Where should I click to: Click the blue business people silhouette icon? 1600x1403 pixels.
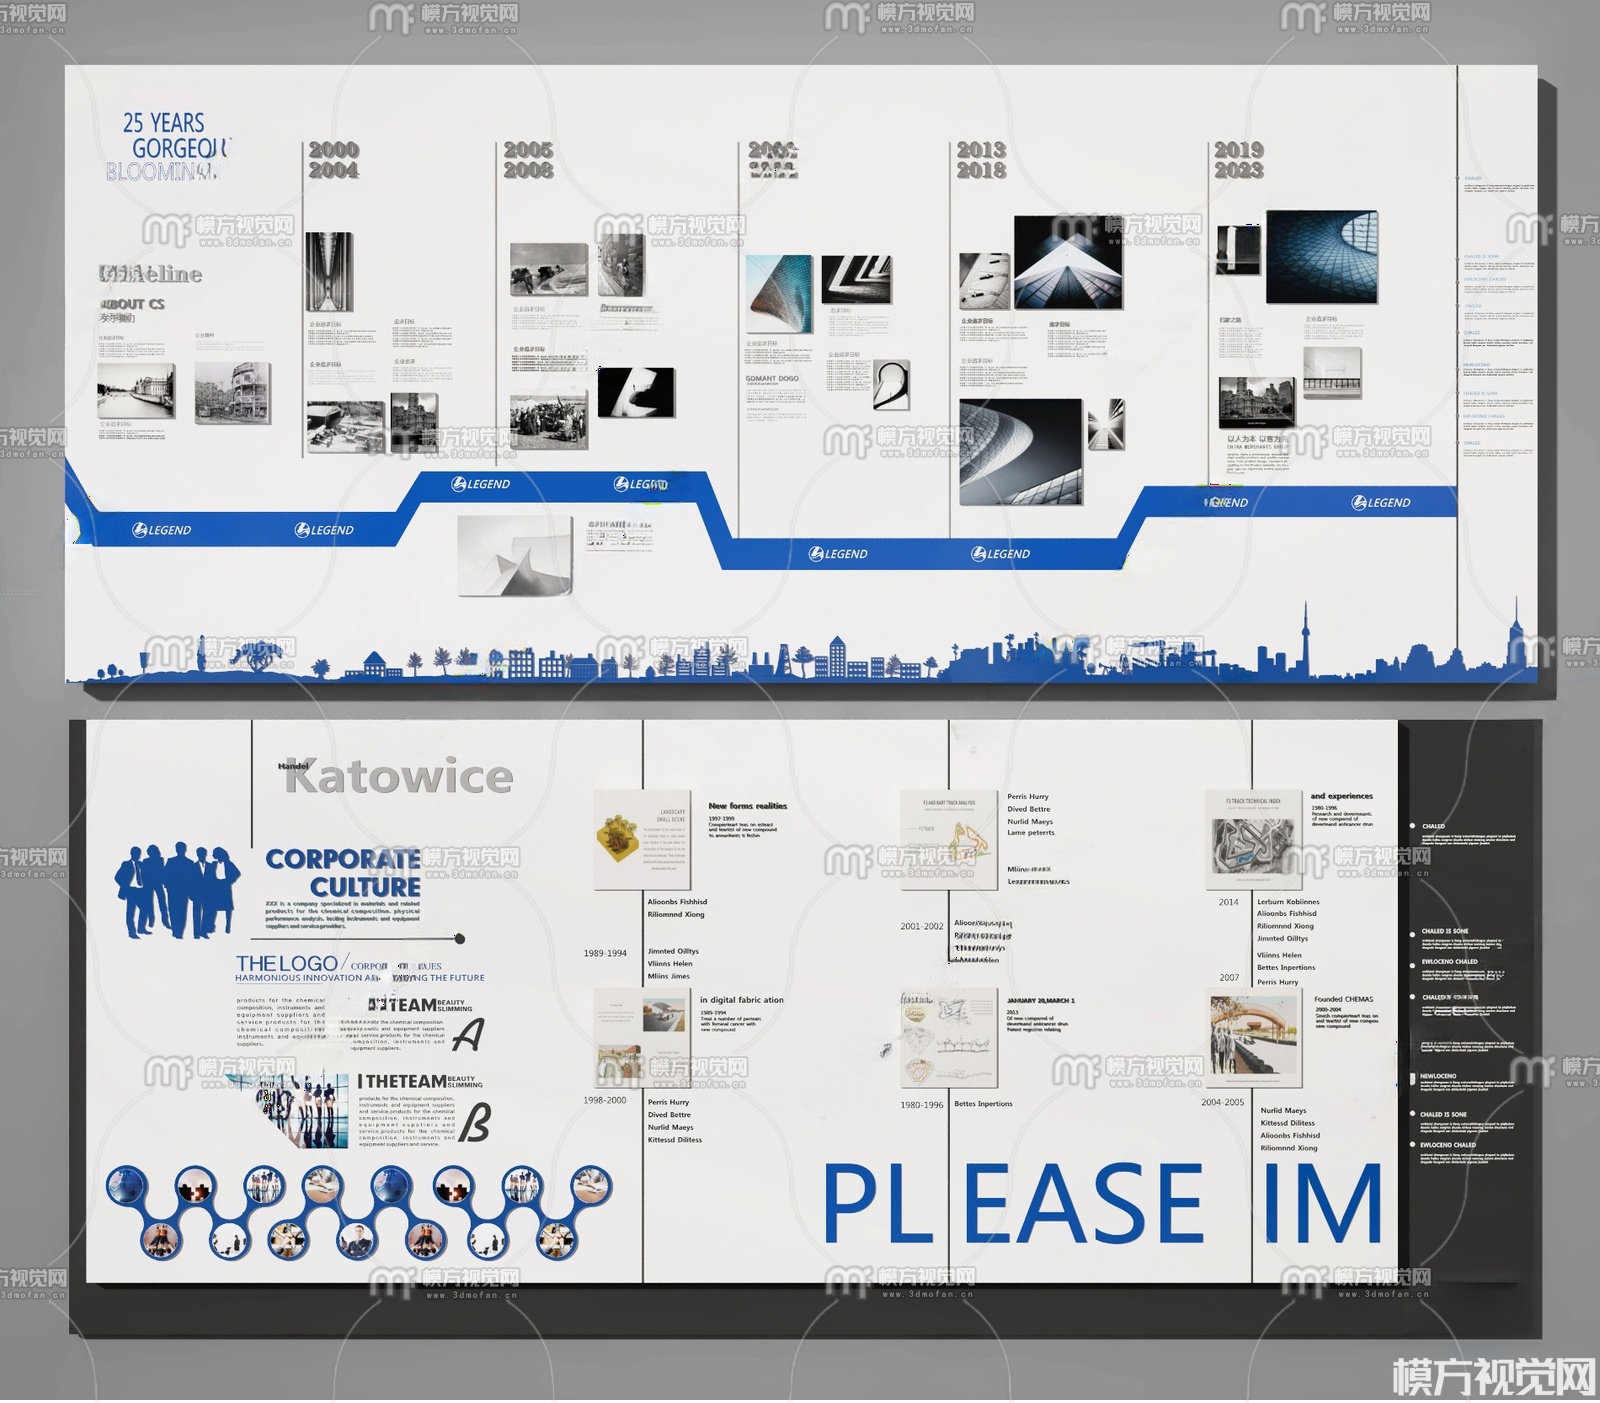[177, 890]
